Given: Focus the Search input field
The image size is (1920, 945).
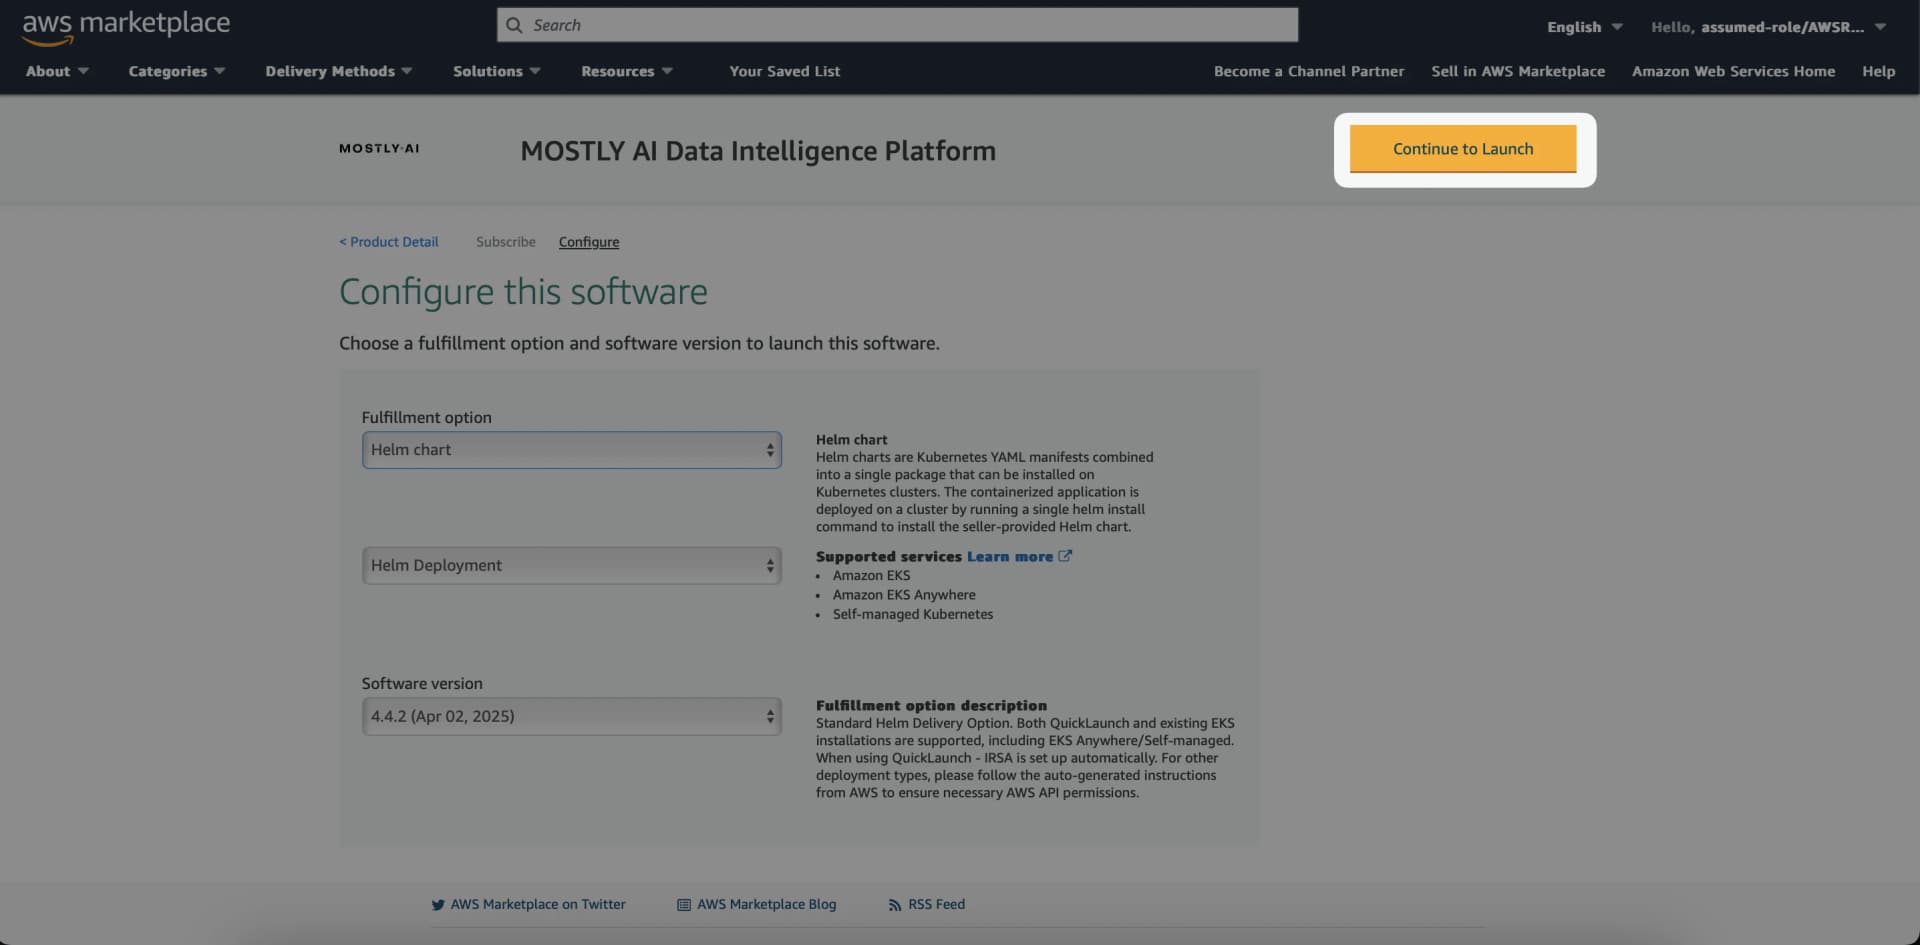Looking at the screenshot, I should tap(897, 25).
